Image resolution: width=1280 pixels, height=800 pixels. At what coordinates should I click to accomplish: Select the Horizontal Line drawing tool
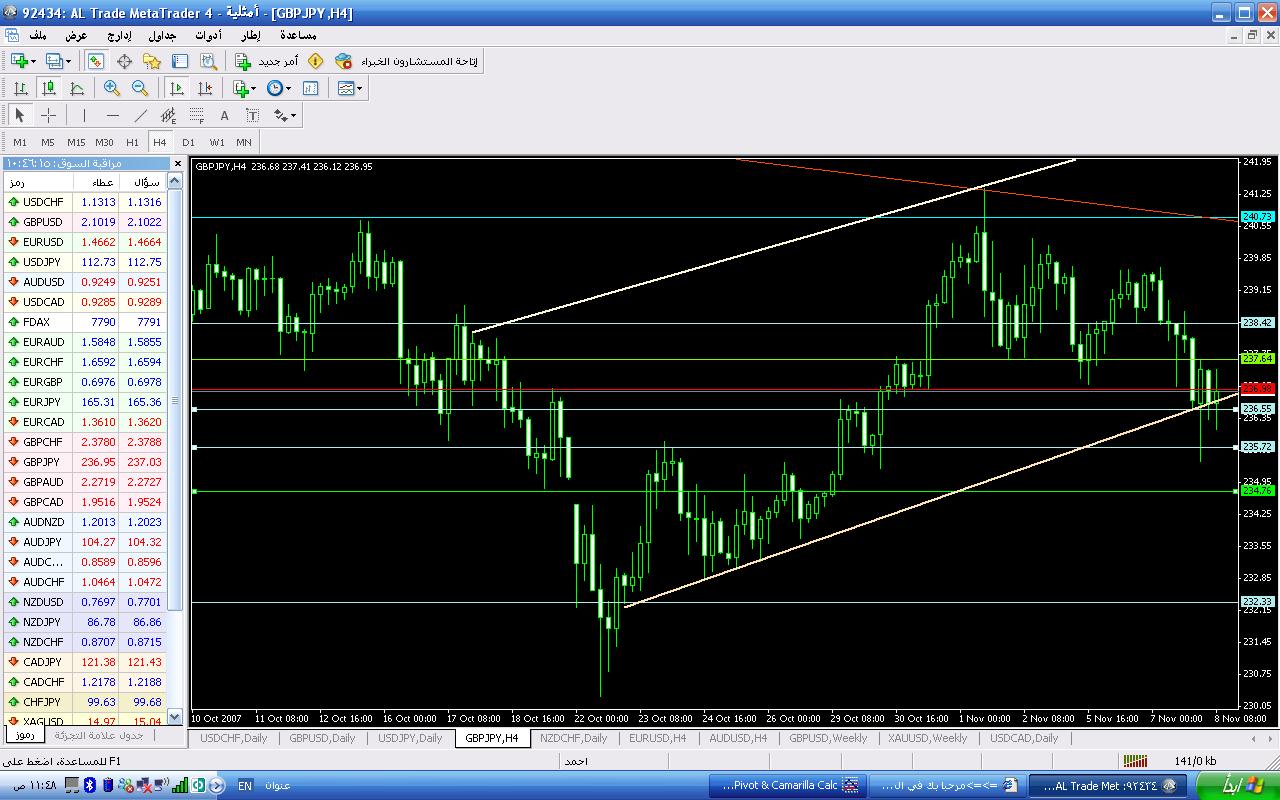click(112, 115)
